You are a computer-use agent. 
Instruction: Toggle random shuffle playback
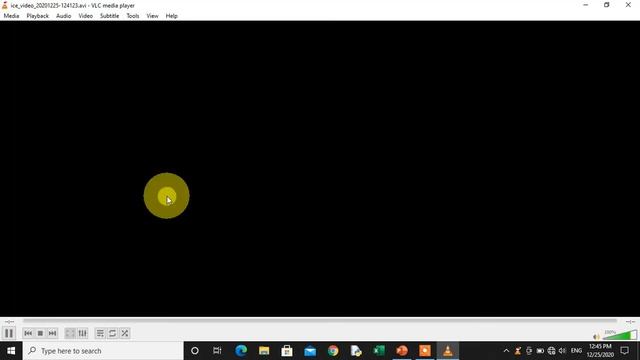pyautogui.click(x=125, y=333)
